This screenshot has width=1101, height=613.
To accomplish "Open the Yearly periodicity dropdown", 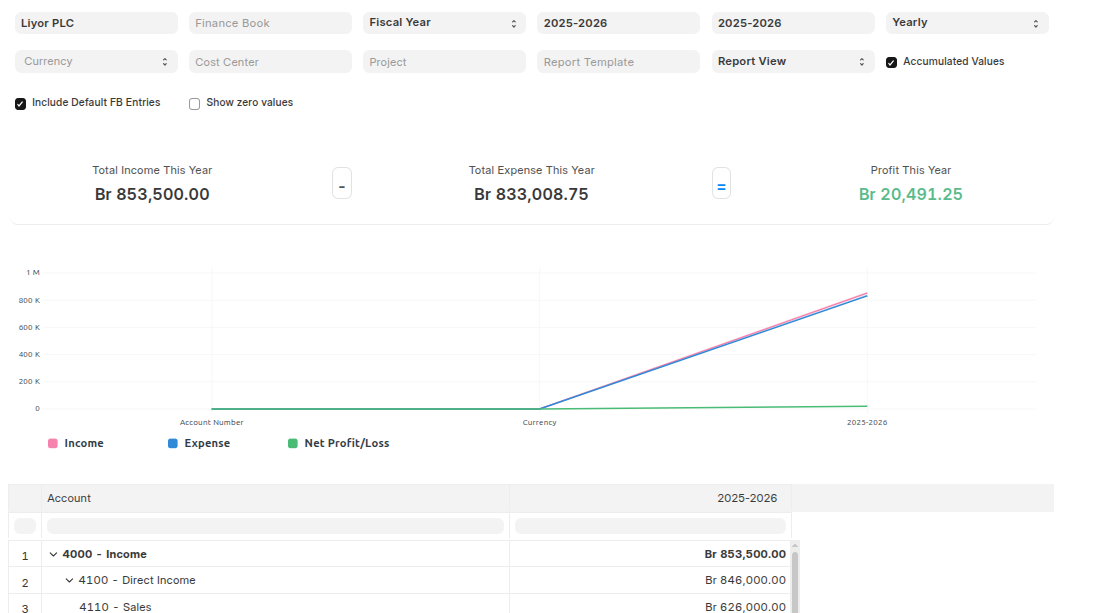I will (967, 23).
